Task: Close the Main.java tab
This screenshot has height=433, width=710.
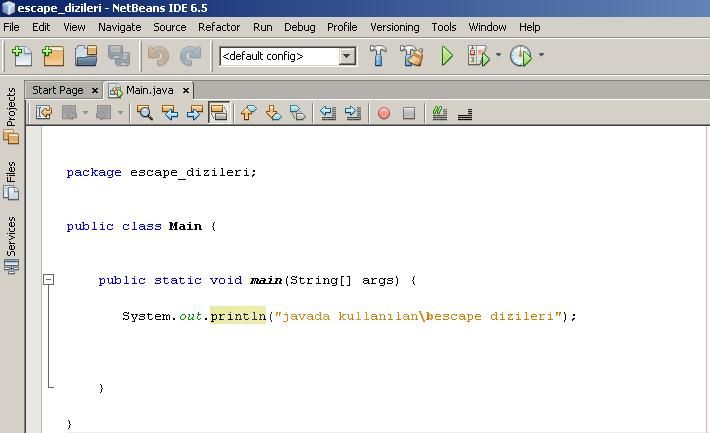Action: (x=183, y=90)
